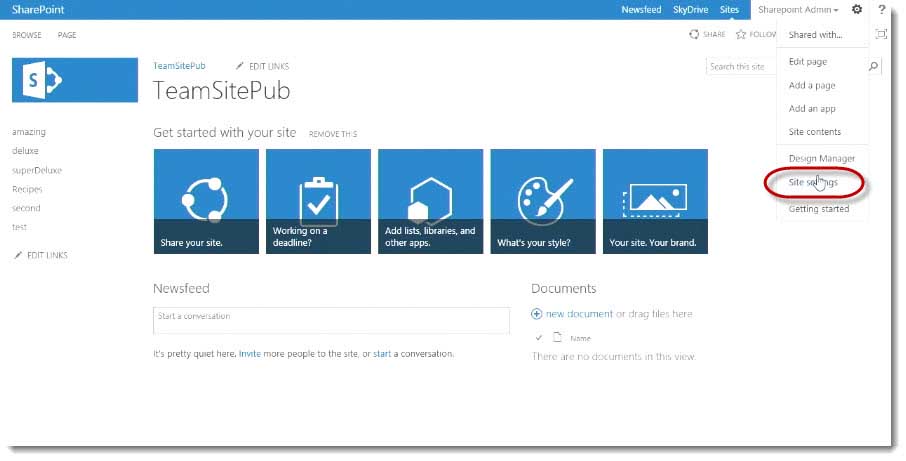This screenshot has height=461, width=906.
Task: Click the SharePoint site logo
Action: pyautogui.click(x=75, y=80)
